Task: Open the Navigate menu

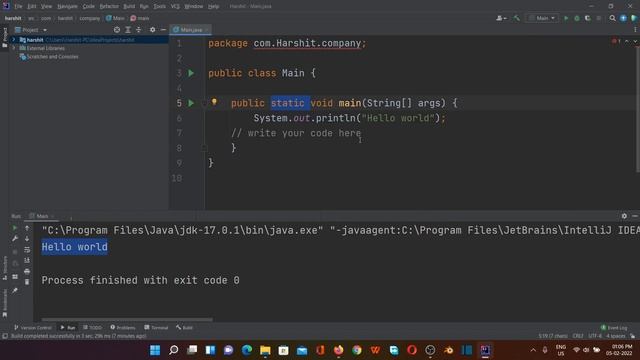Action: click(x=67, y=6)
